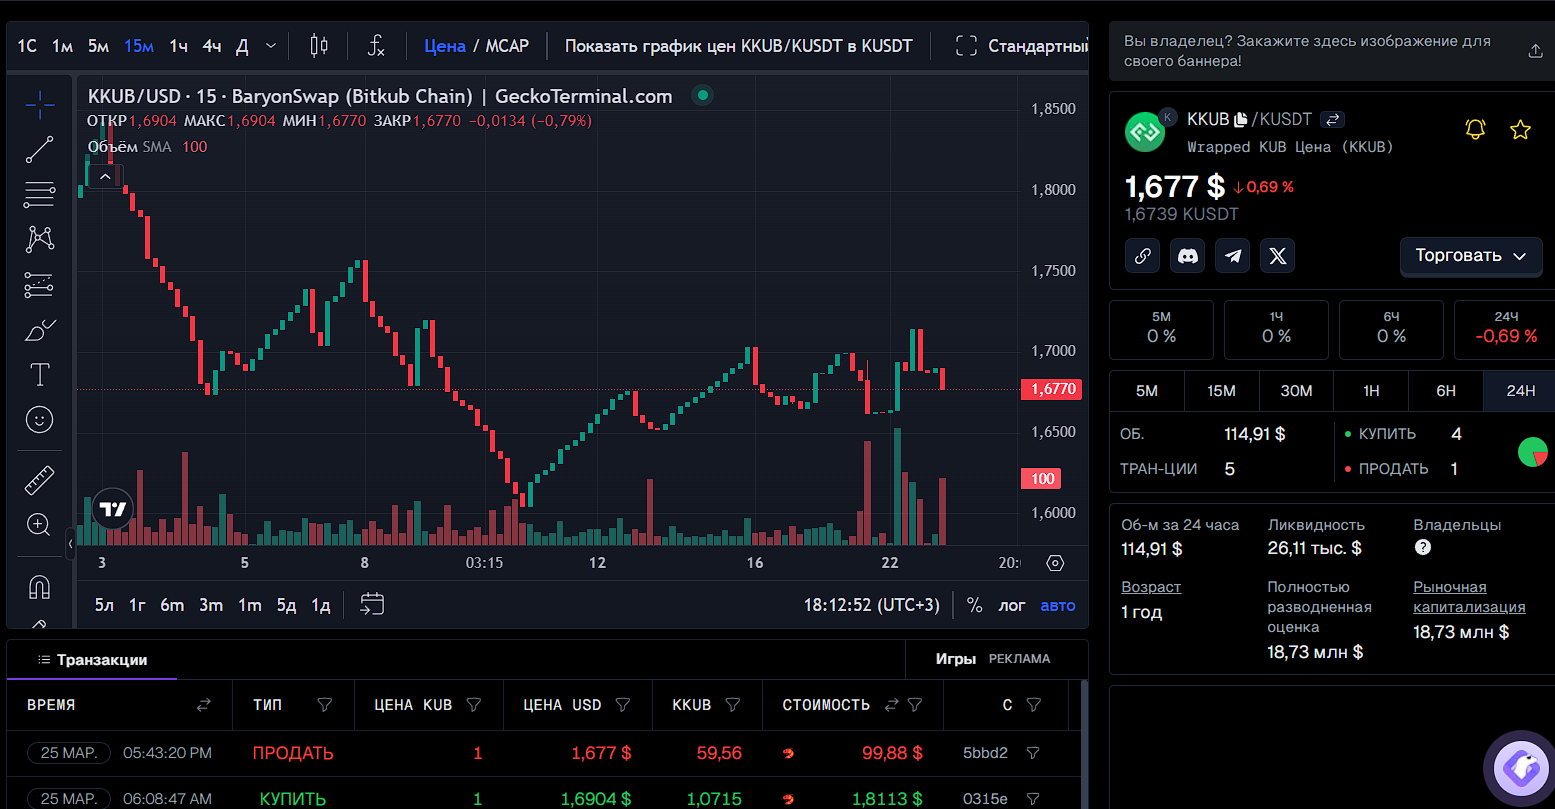Open the Торговать dropdown

[1471, 256]
